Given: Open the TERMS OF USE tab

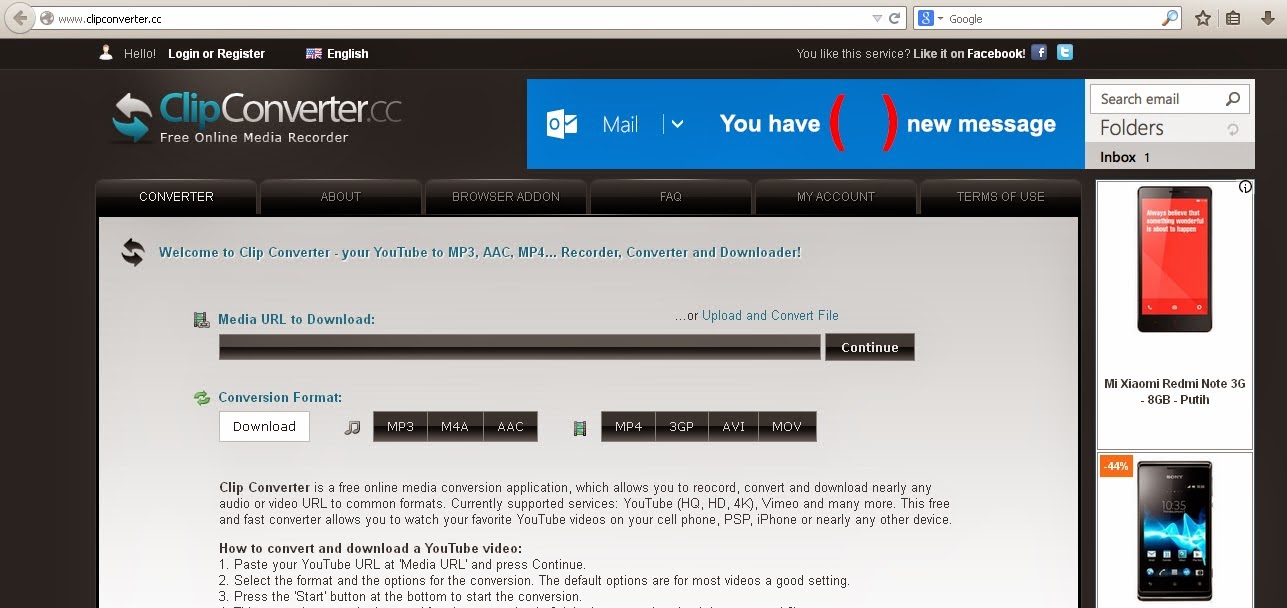Looking at the screenshot, I should click(1000, 197).
